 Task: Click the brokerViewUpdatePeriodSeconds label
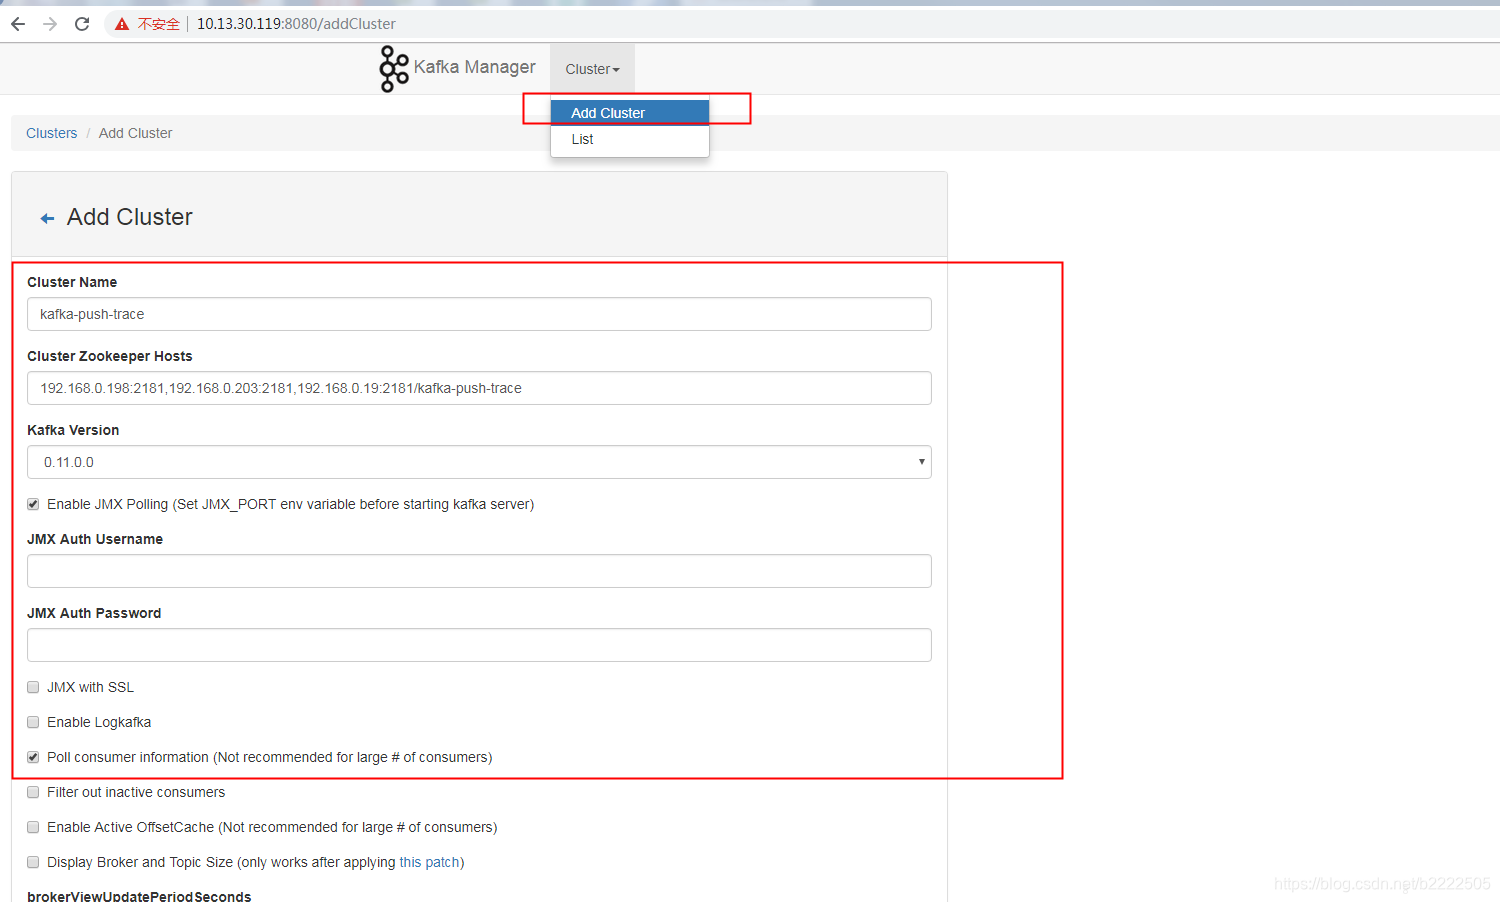pos(139,896)
